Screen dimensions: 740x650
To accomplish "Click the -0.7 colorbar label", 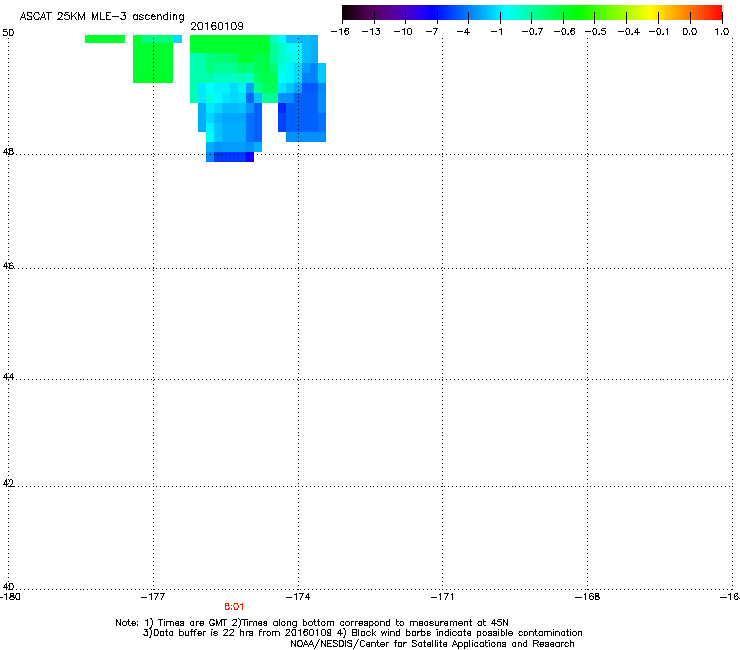I will point(532,32).
